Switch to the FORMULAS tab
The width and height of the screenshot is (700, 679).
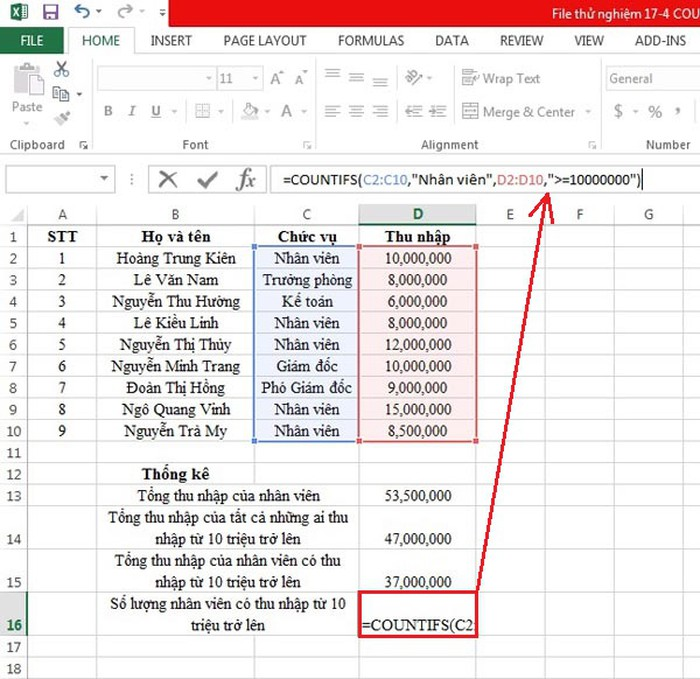tap(371, 41)
